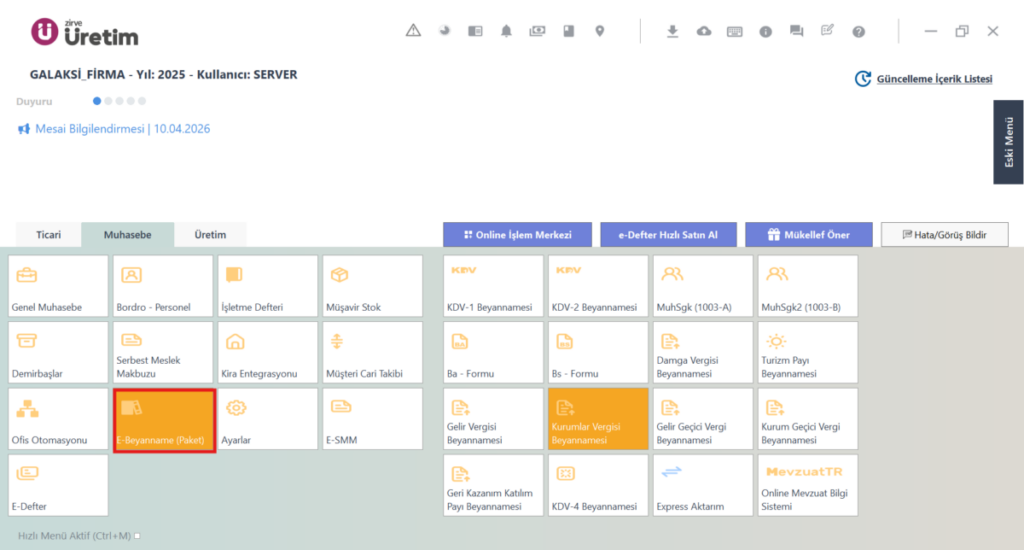This screenshot has height=550, width=1024.
Task: Open Mesai Bilgilendirmesi announcement link
Action: click(122, 129)
